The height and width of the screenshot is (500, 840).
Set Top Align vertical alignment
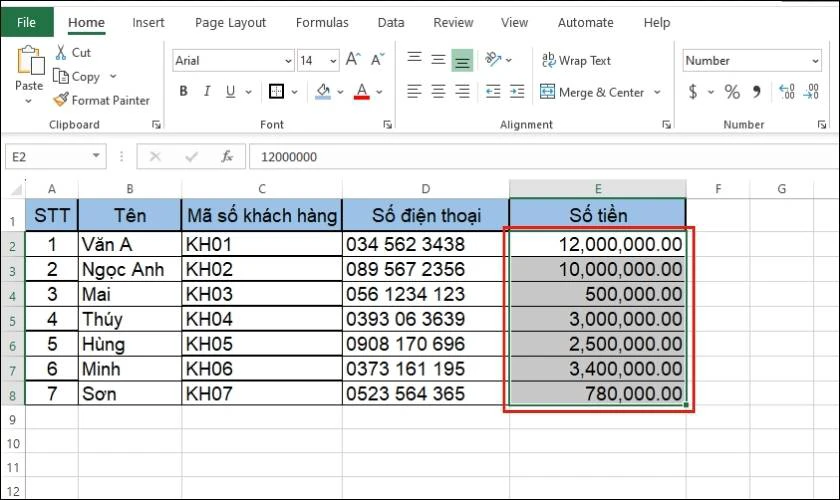tap(414, 59)
